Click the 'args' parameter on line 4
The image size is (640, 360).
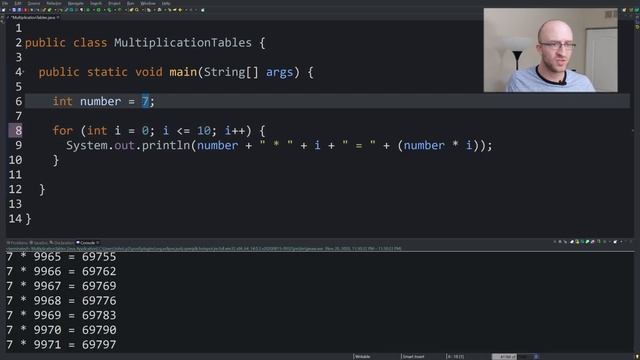coord(280,72)
